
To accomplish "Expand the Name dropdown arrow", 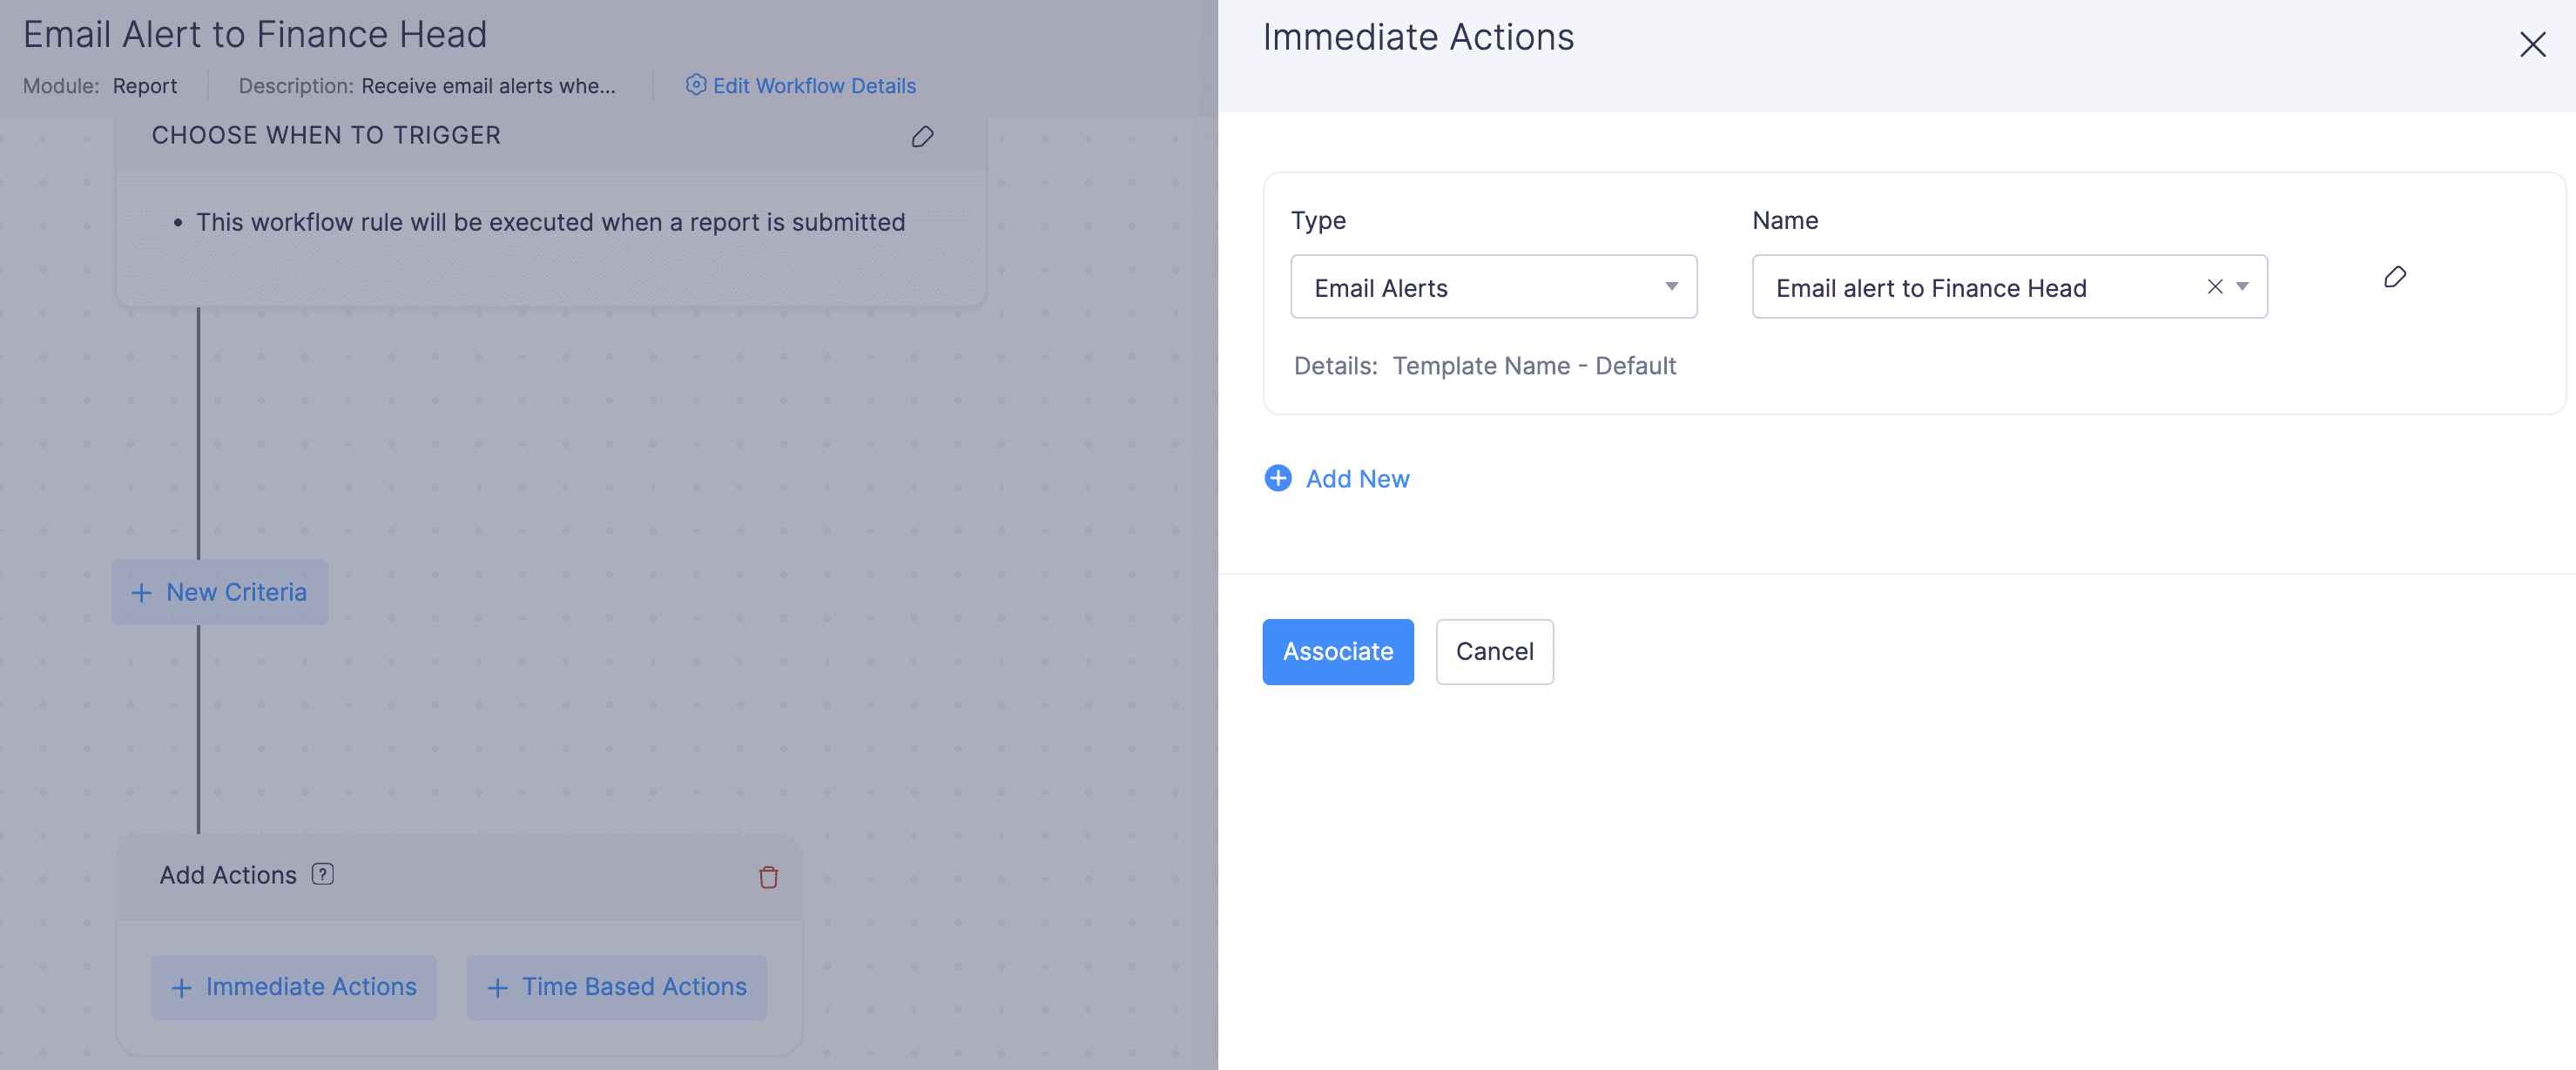I will coord(2242,287).
